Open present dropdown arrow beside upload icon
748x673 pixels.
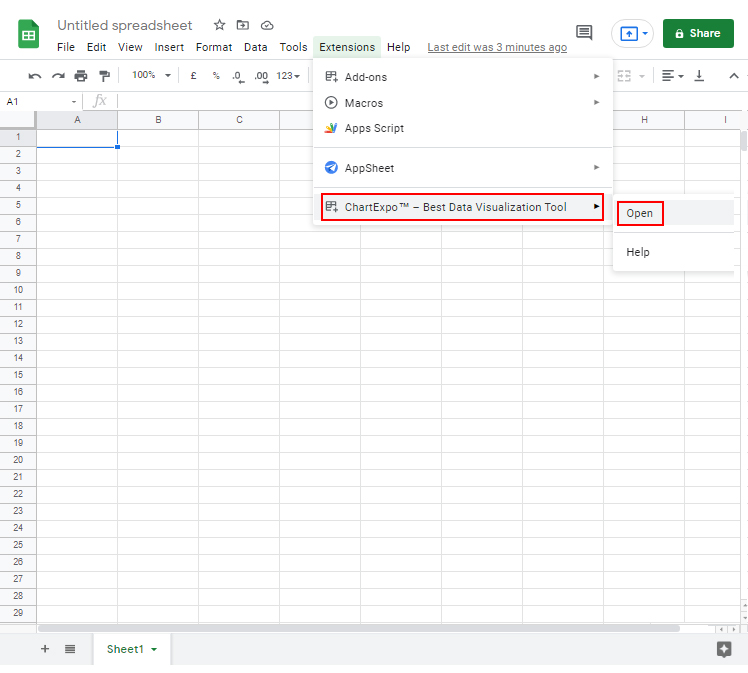[x=645, y=34]
